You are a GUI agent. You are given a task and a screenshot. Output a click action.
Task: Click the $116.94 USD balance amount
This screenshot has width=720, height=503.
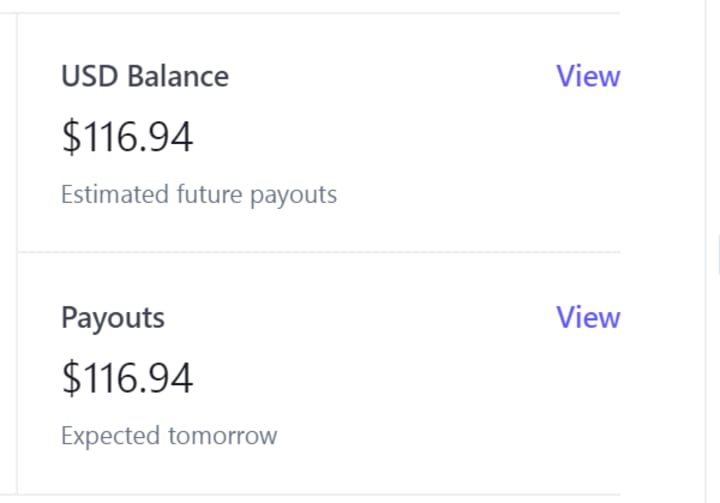(x=127, y=136)
